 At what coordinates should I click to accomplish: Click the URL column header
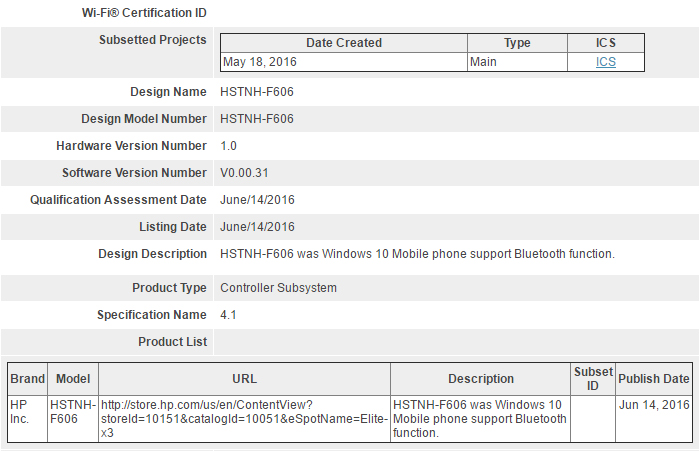(244, 379)
